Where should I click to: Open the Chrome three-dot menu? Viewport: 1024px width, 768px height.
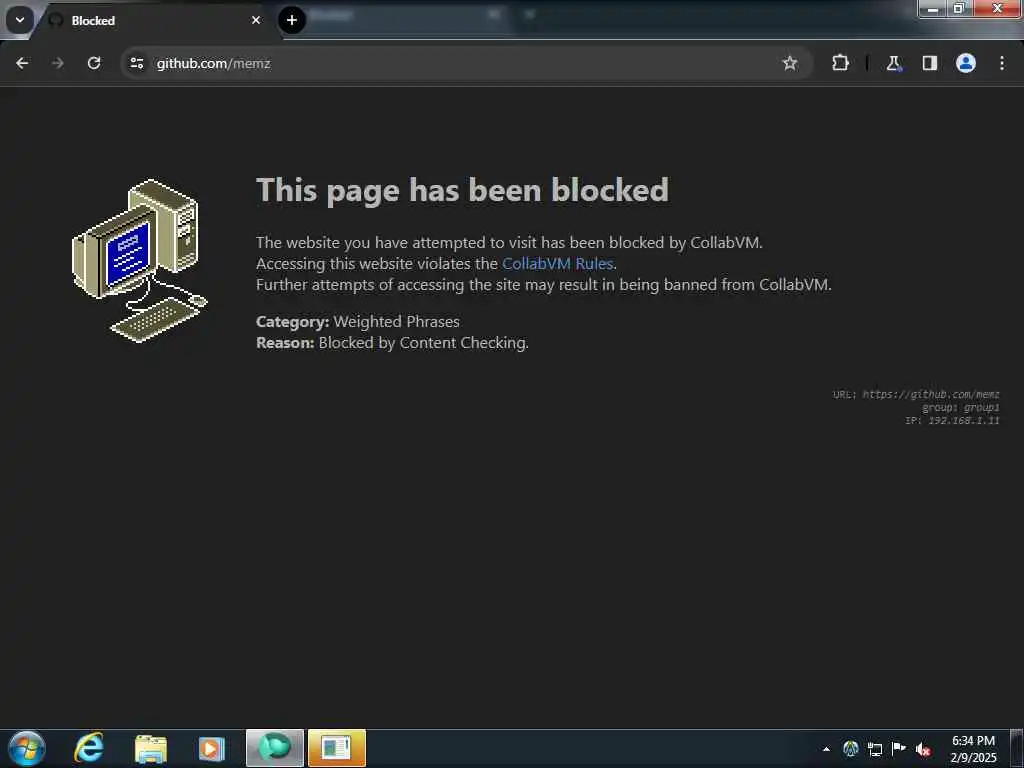coord(1002,63)
